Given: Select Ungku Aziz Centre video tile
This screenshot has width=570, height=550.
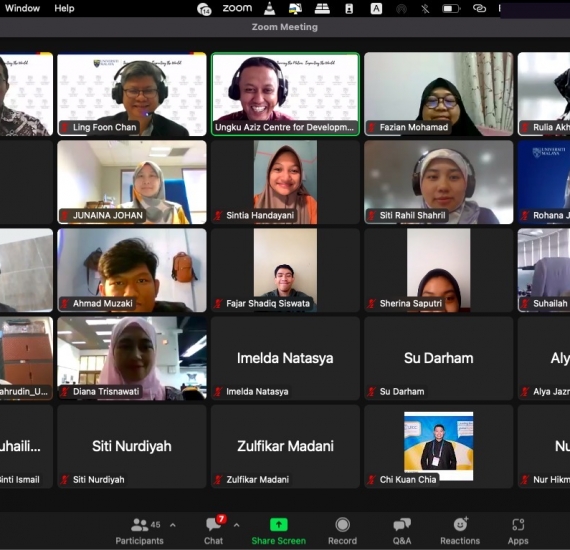Looking at the screenshot, I should point(285,94).
